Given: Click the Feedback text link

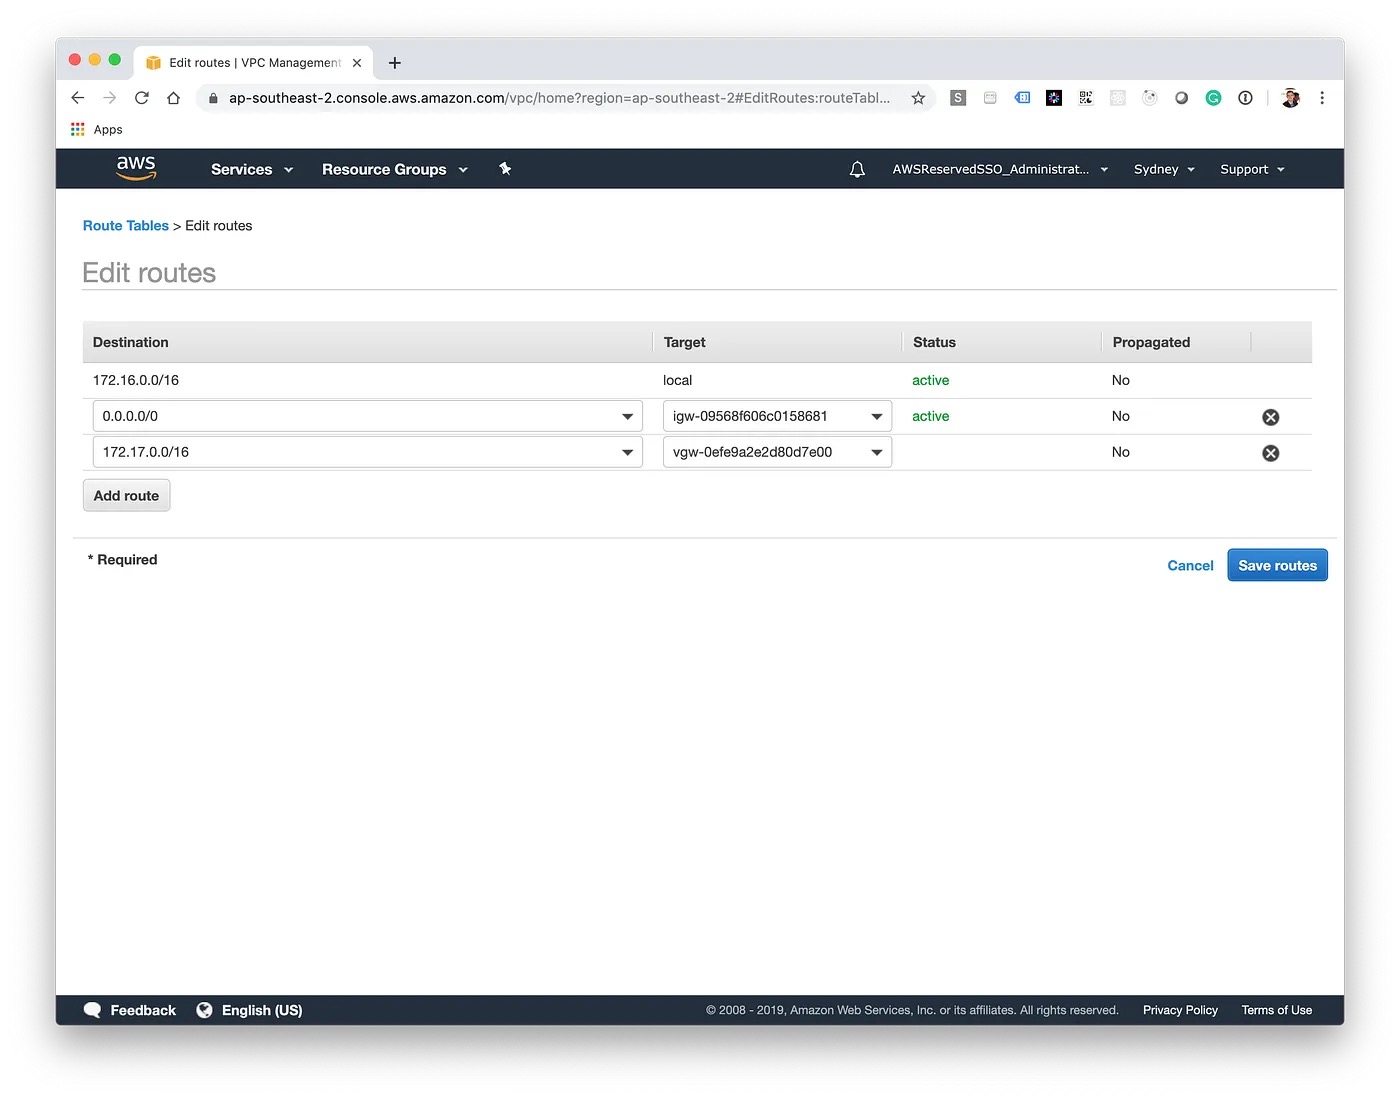Looking at the screenshot, I should tap(143, 1010).
